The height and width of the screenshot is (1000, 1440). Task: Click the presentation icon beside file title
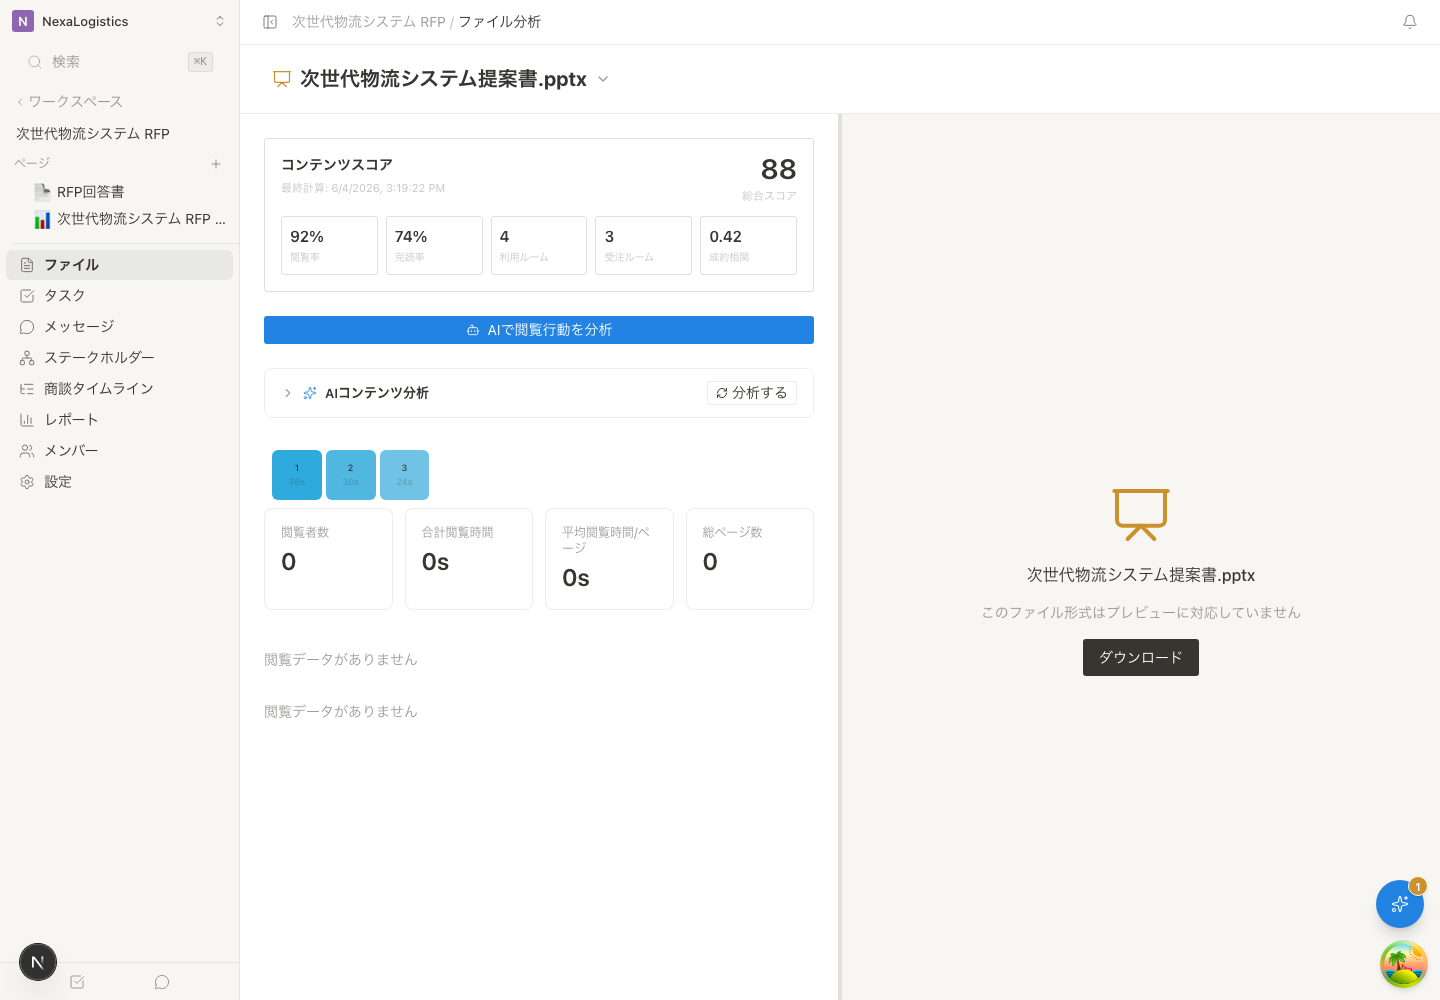[x=282, y=79]
